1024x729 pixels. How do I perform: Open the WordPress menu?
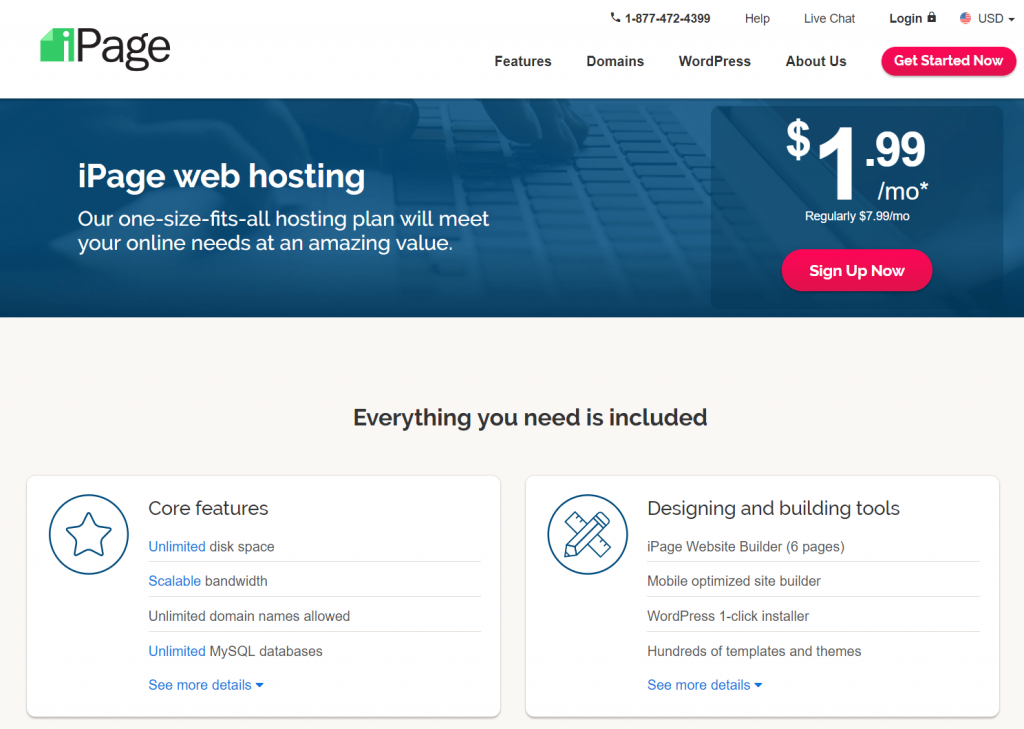[x=714, y=61]
